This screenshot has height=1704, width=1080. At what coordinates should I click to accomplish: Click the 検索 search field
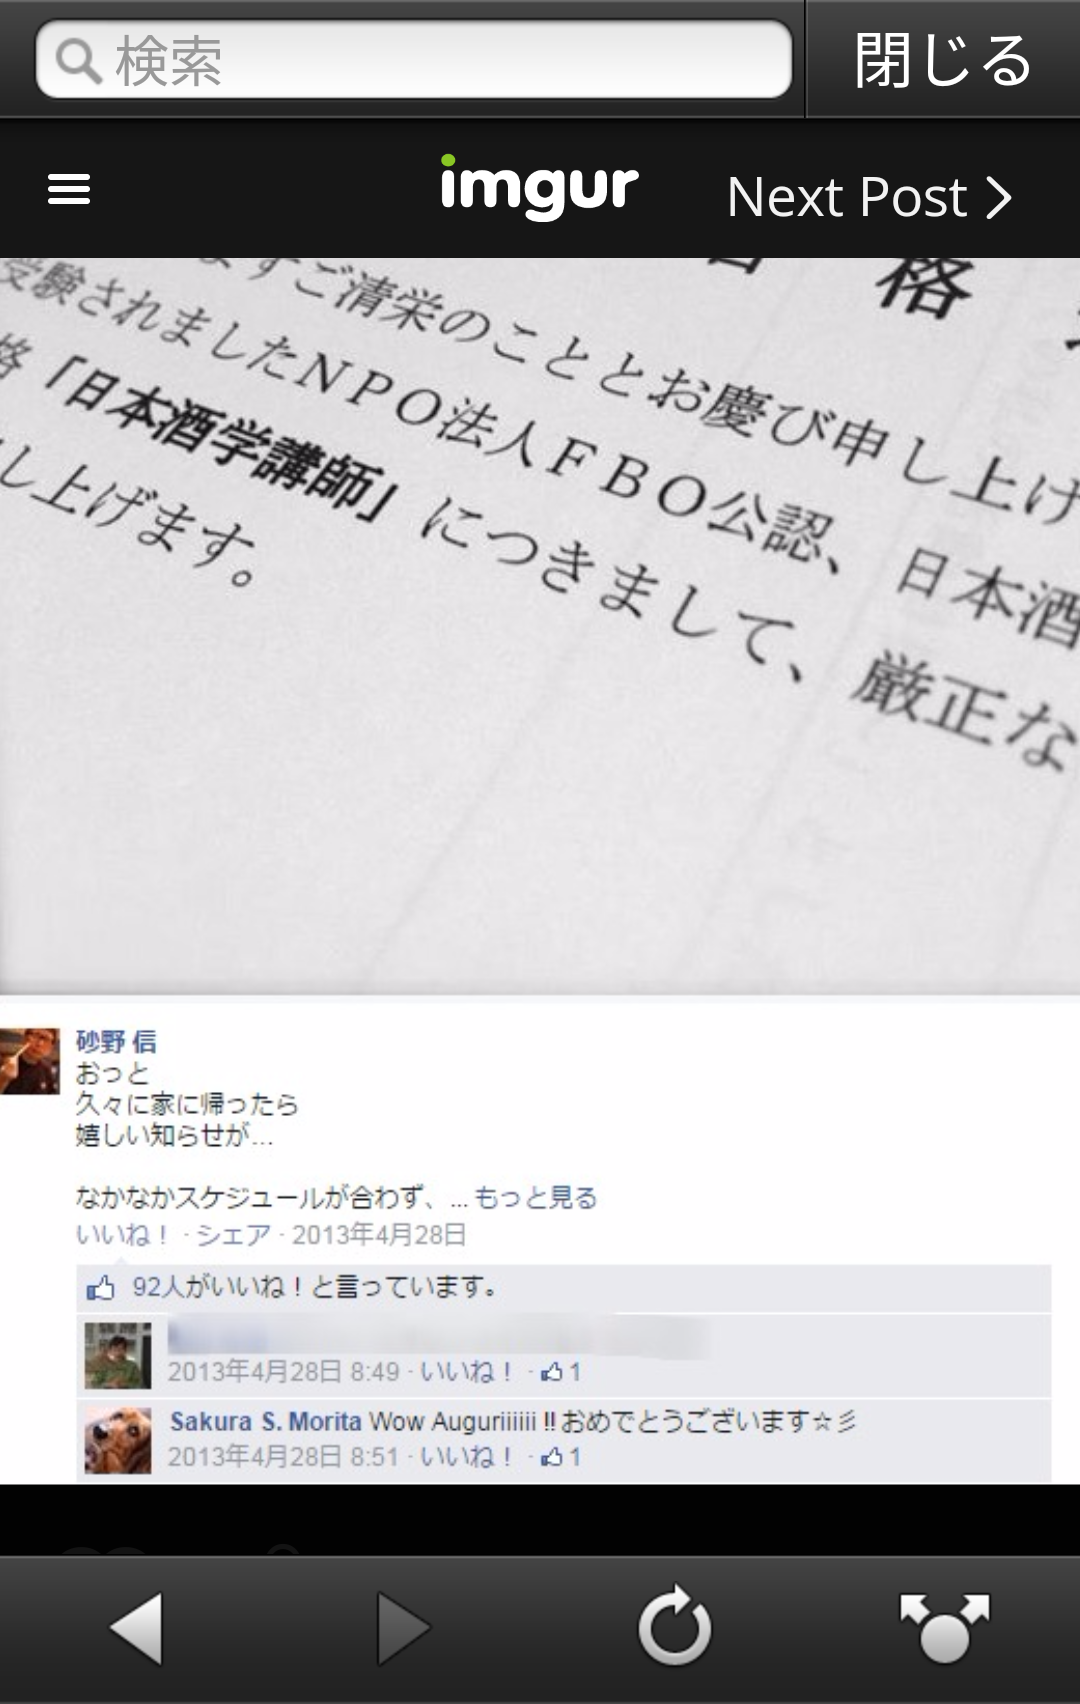(414, 60)
